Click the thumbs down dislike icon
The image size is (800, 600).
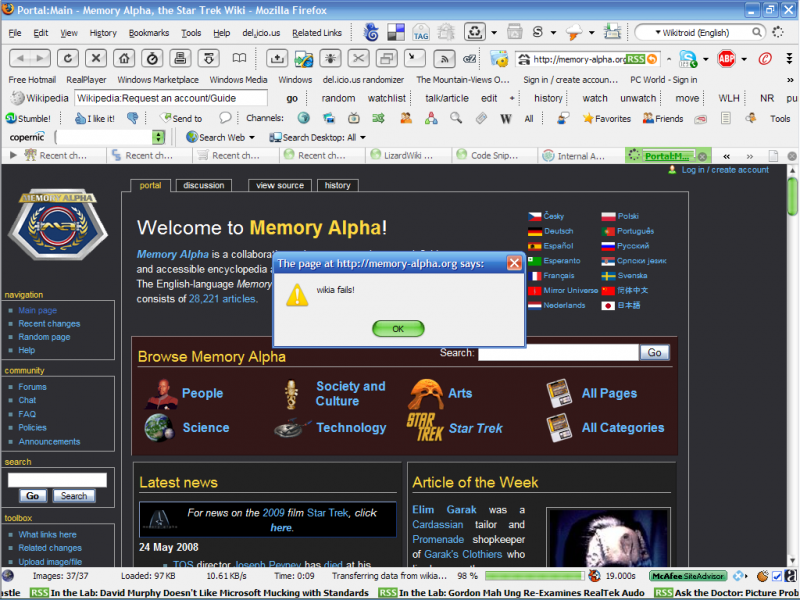coord(132,118)
